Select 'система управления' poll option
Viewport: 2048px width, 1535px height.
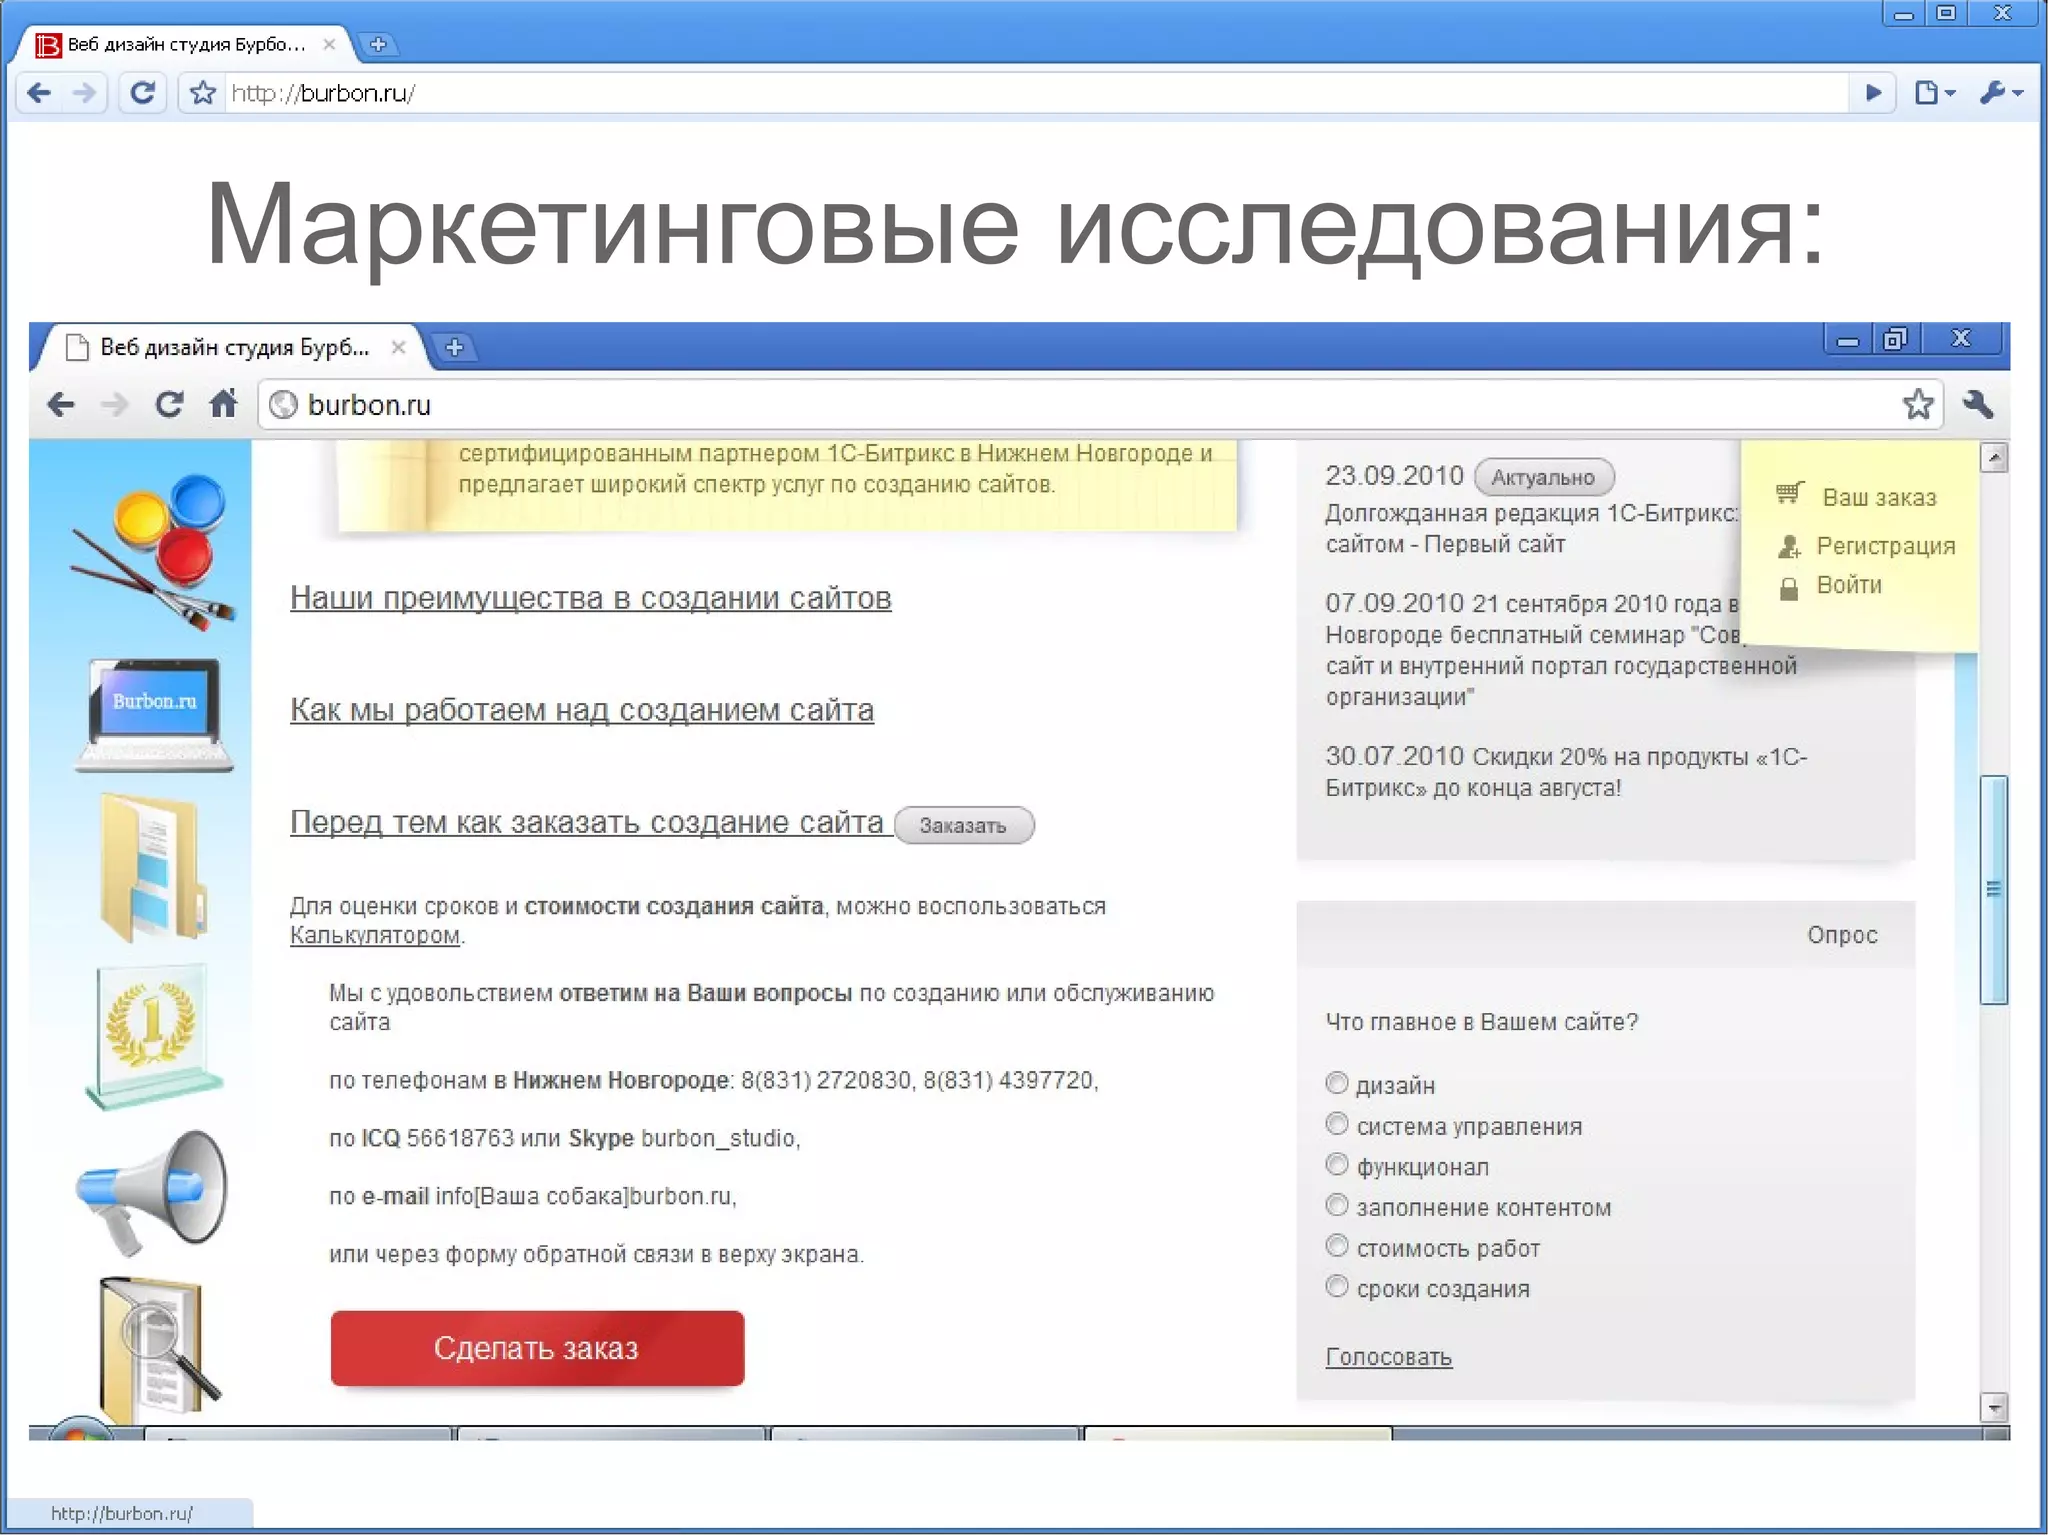coord(1337,1124)
